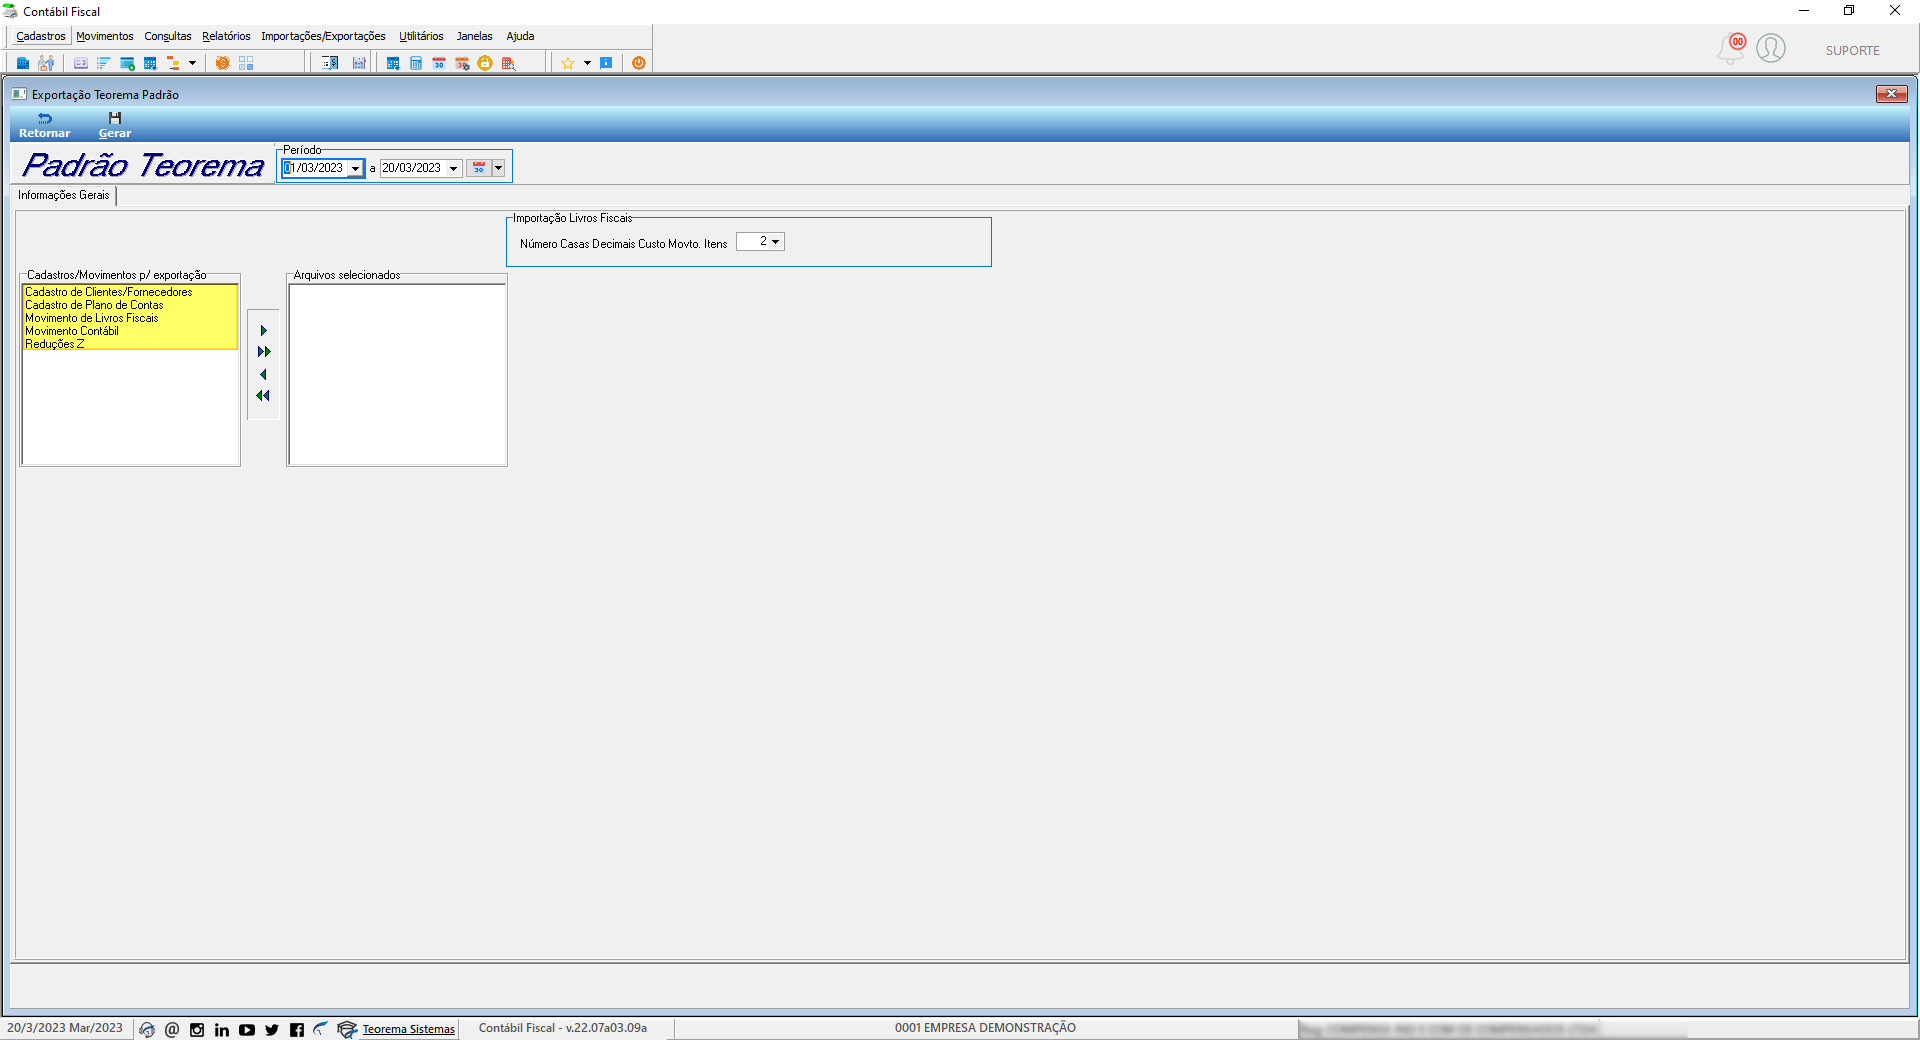
Task: Click the period calendar picker icon
Action: pos(479,168)
